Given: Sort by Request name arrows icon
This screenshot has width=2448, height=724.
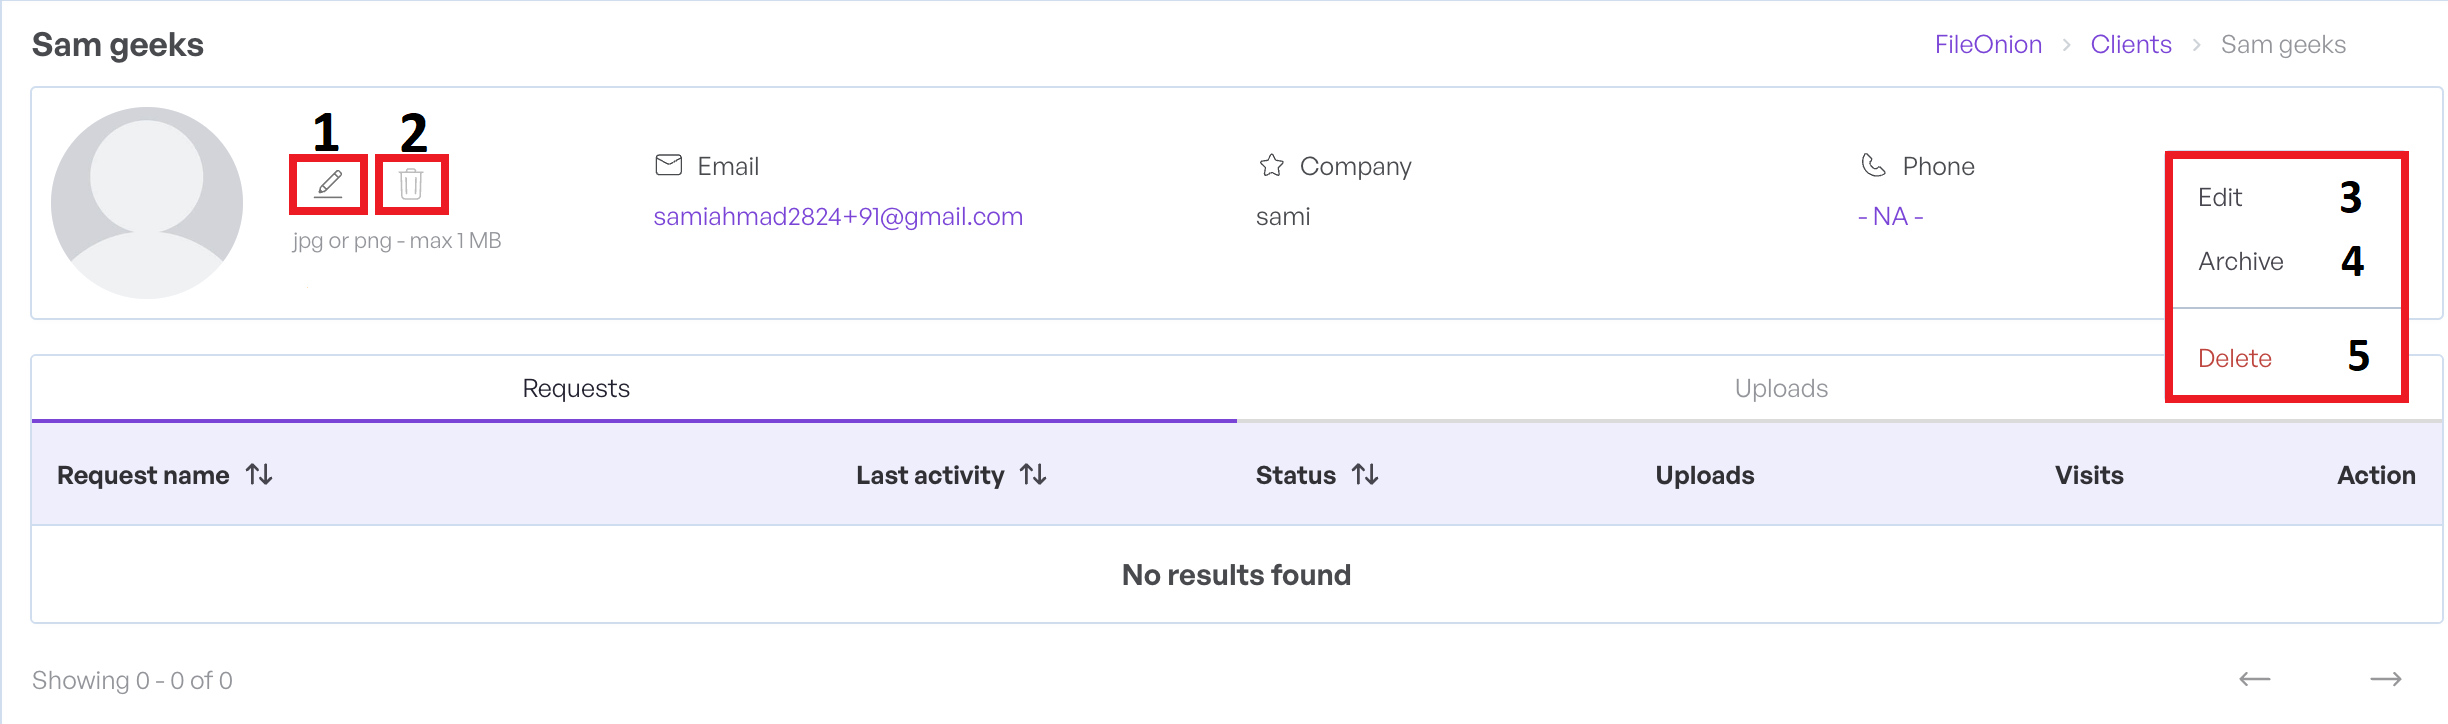Looking at the screenshot, I should click(x=260, y=475).
